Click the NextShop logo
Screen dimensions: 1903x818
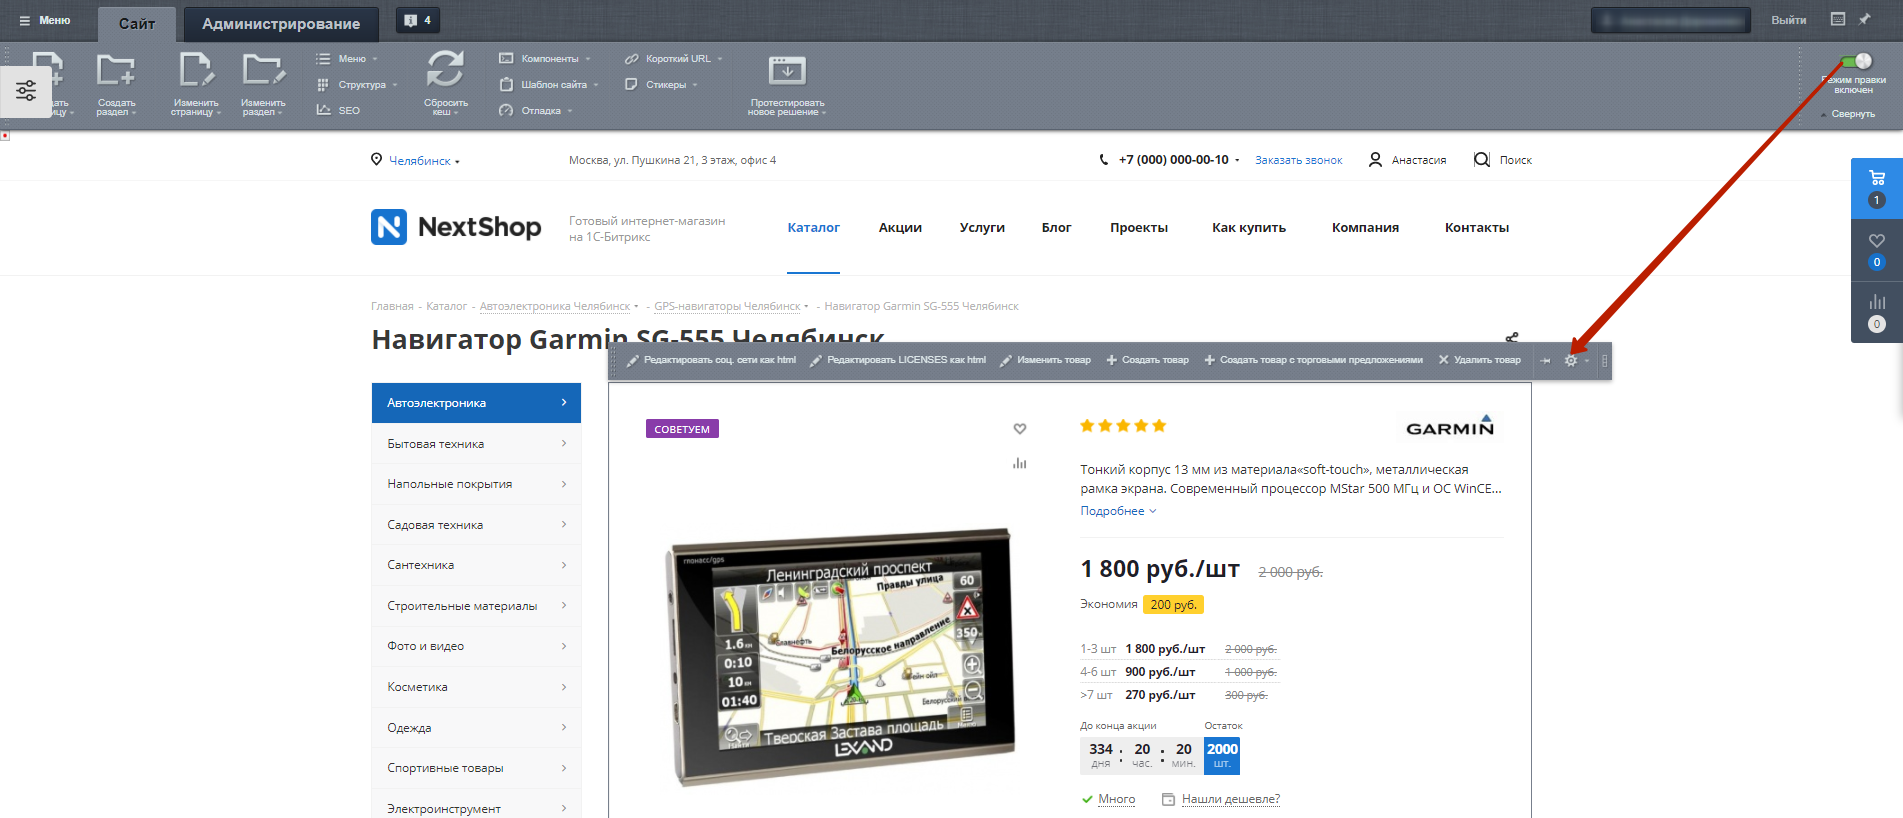tap(456, 227)
